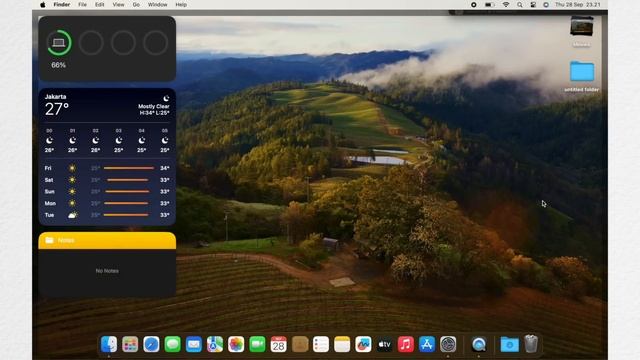This screenshot has height=360, width=640.
Task: Launch Safari from the Dock
Action: point(151,344)
